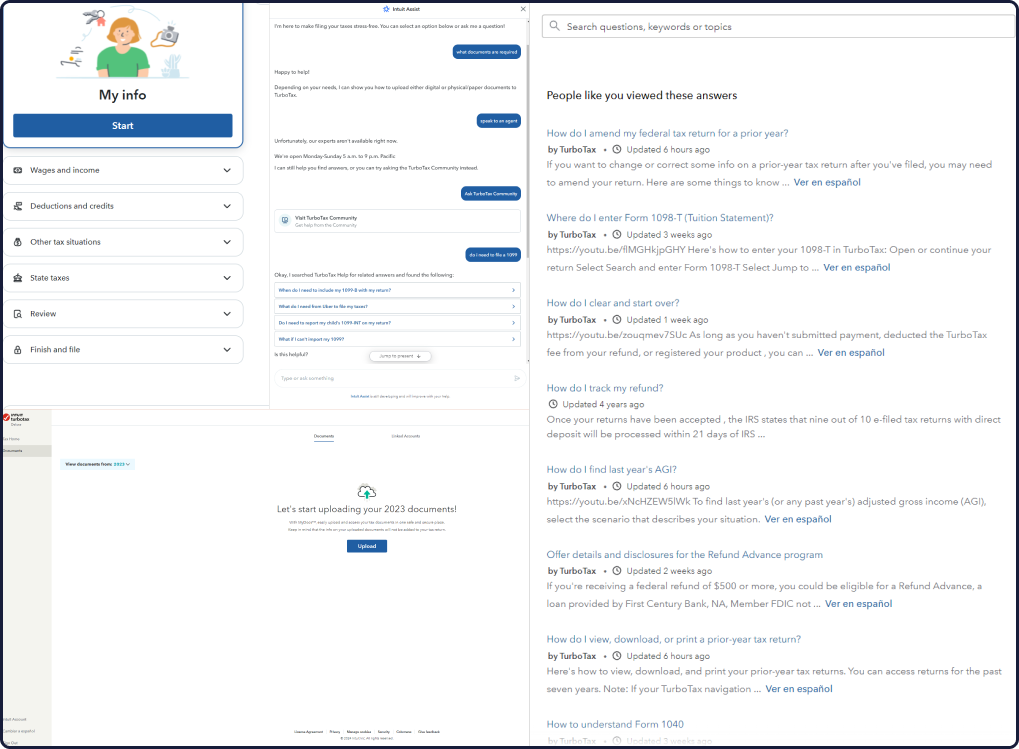Open 'How do I track my refund?' link
Viewport: 1019px width, 749px height.
tap(605, 388)
